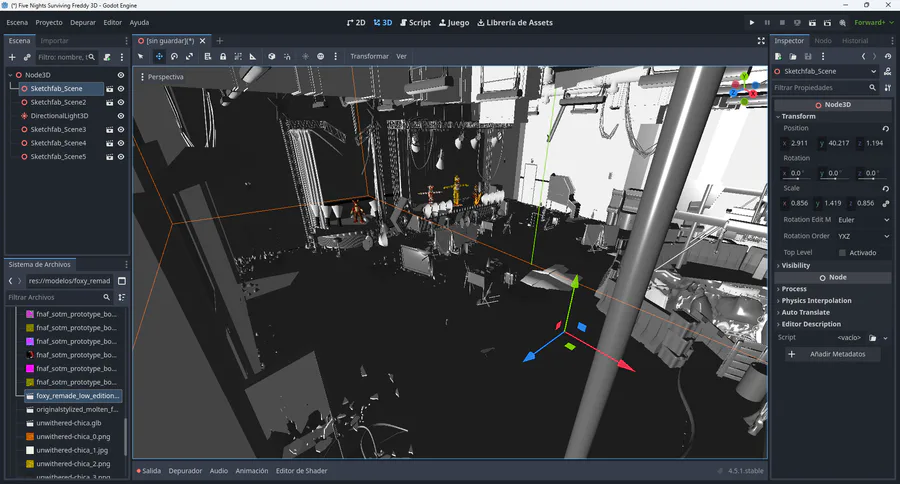The width and height of the screenshot is (900, 484).
Task: Switch to the Nodo tab
Action: [x=823, y=41]
